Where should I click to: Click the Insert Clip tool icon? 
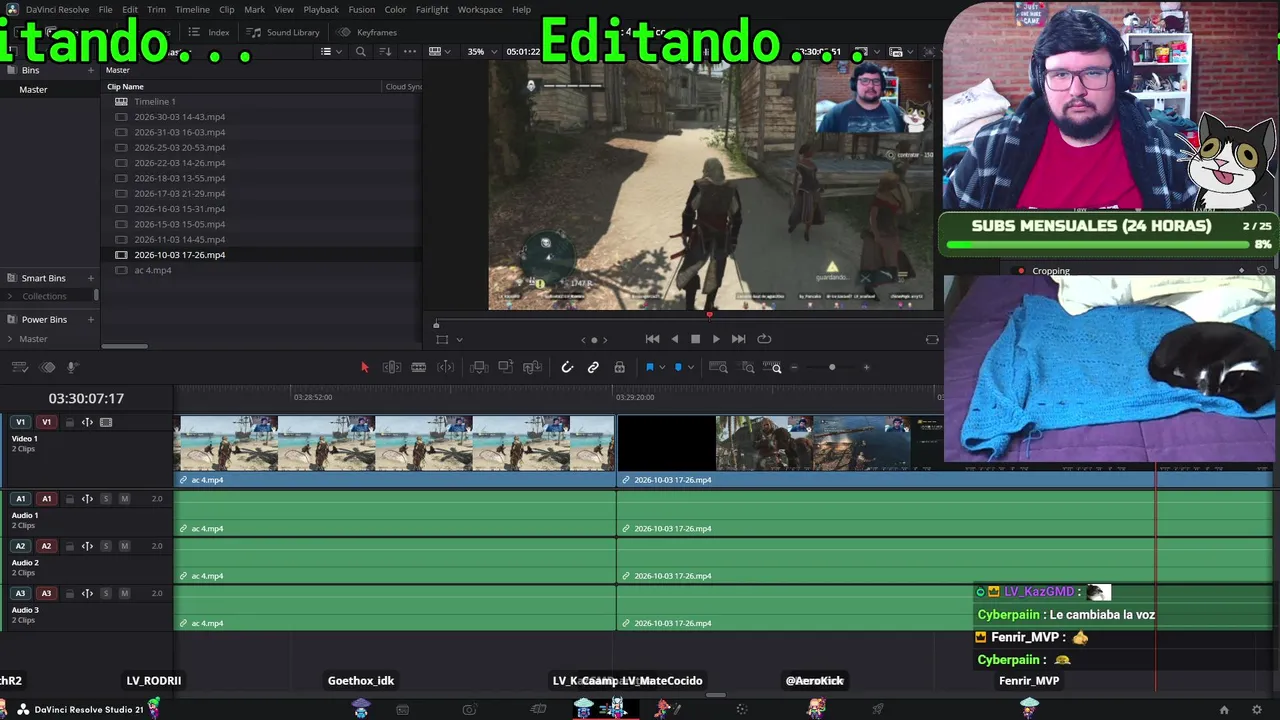click(x=479, y=367)
